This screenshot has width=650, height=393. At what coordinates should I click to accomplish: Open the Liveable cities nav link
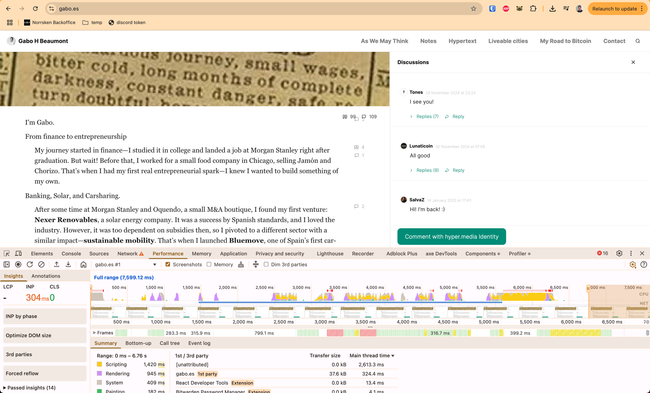pos(508,41)
